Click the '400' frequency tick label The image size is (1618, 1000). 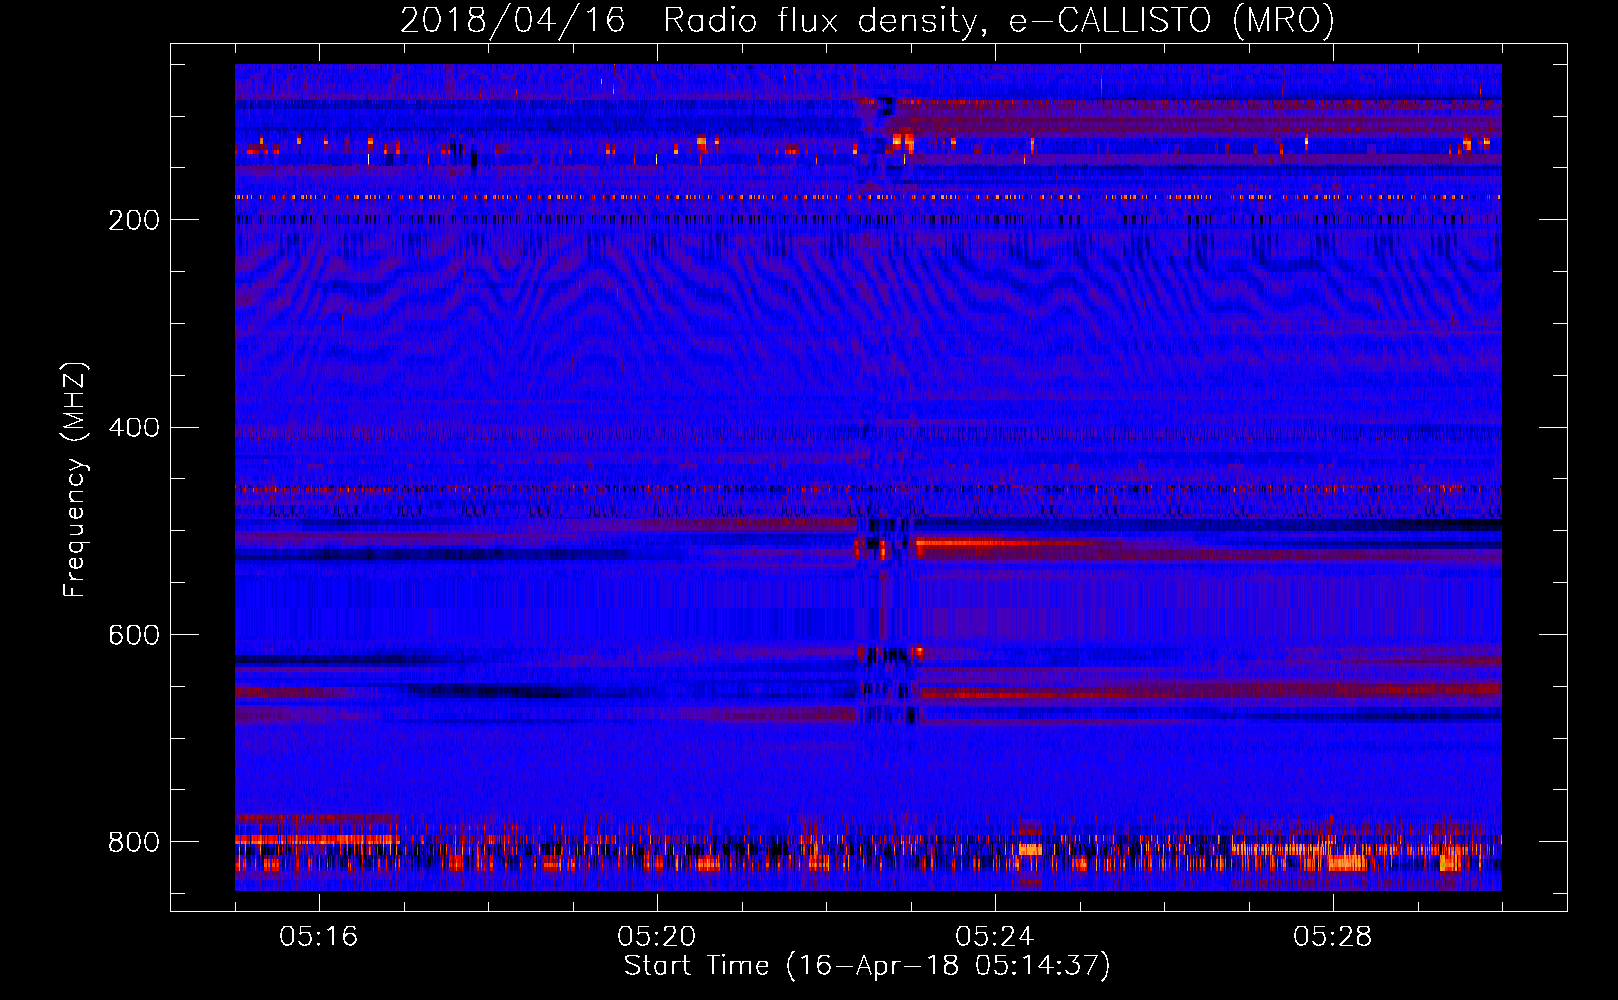pos(134,428)
